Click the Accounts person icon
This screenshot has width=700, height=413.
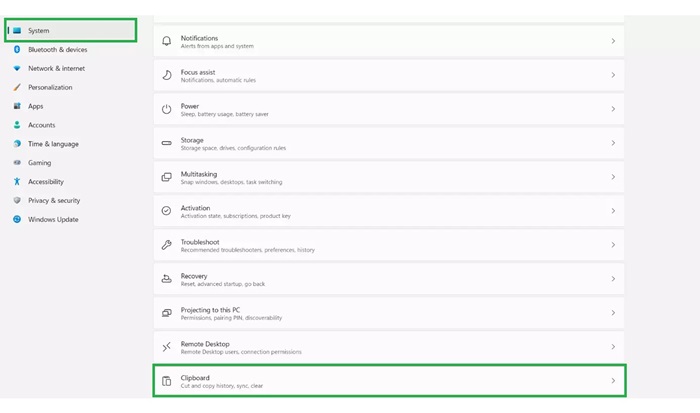pos(17,125)
